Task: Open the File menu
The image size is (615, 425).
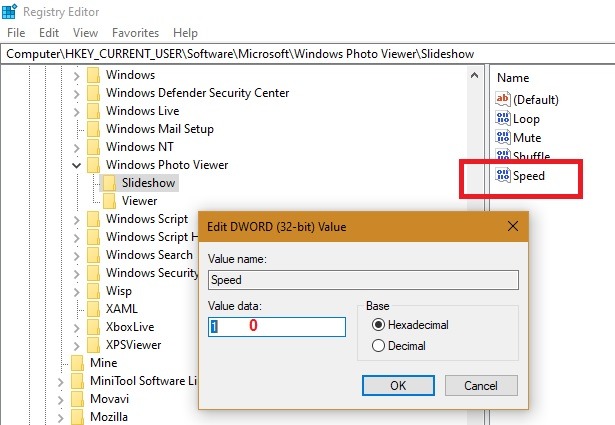Action: coord(16,33)
